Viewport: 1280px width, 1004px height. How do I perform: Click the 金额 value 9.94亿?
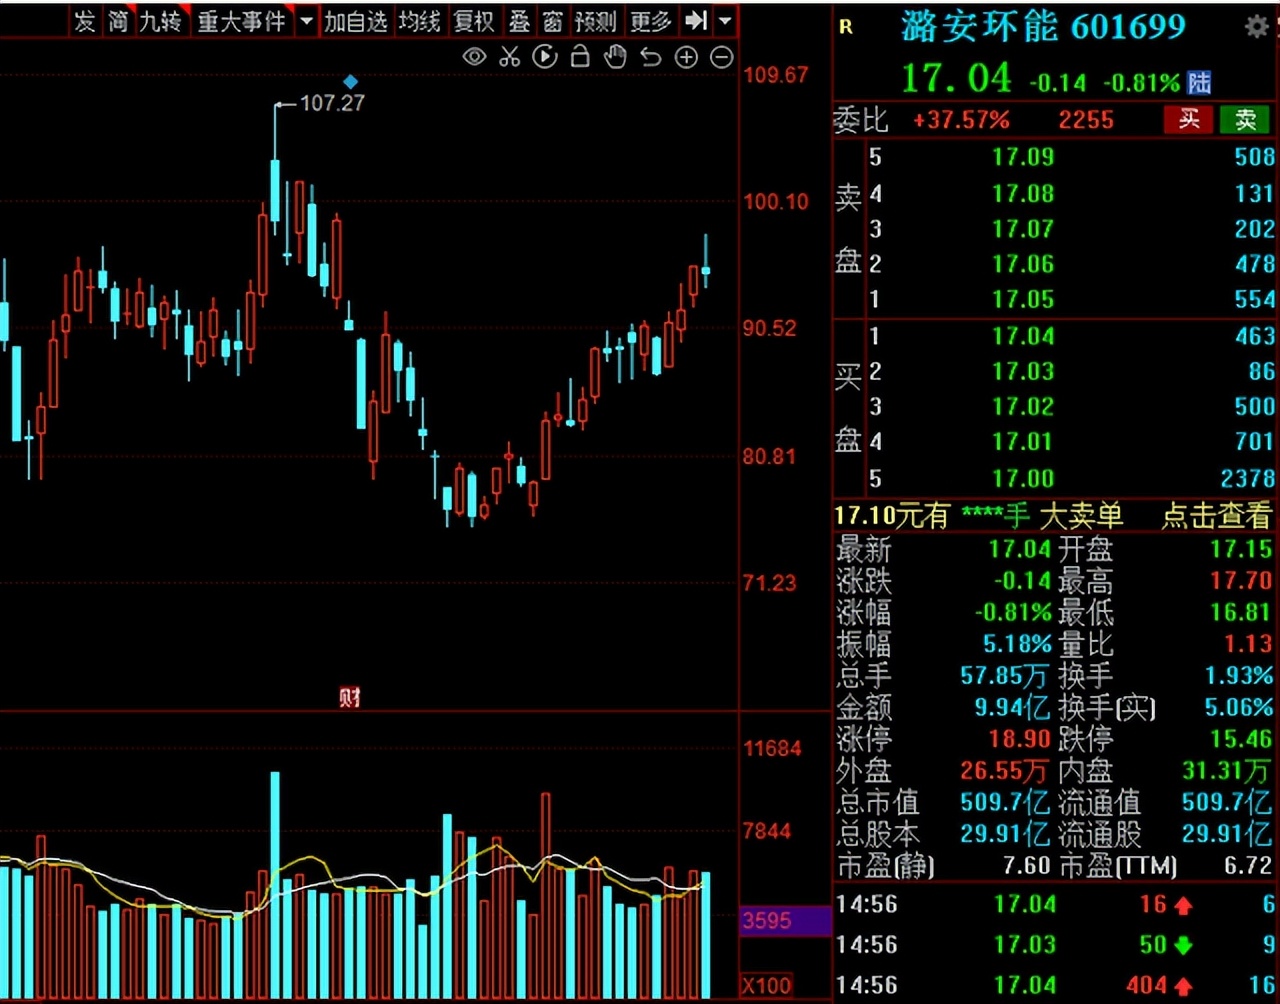(1012, 708)
